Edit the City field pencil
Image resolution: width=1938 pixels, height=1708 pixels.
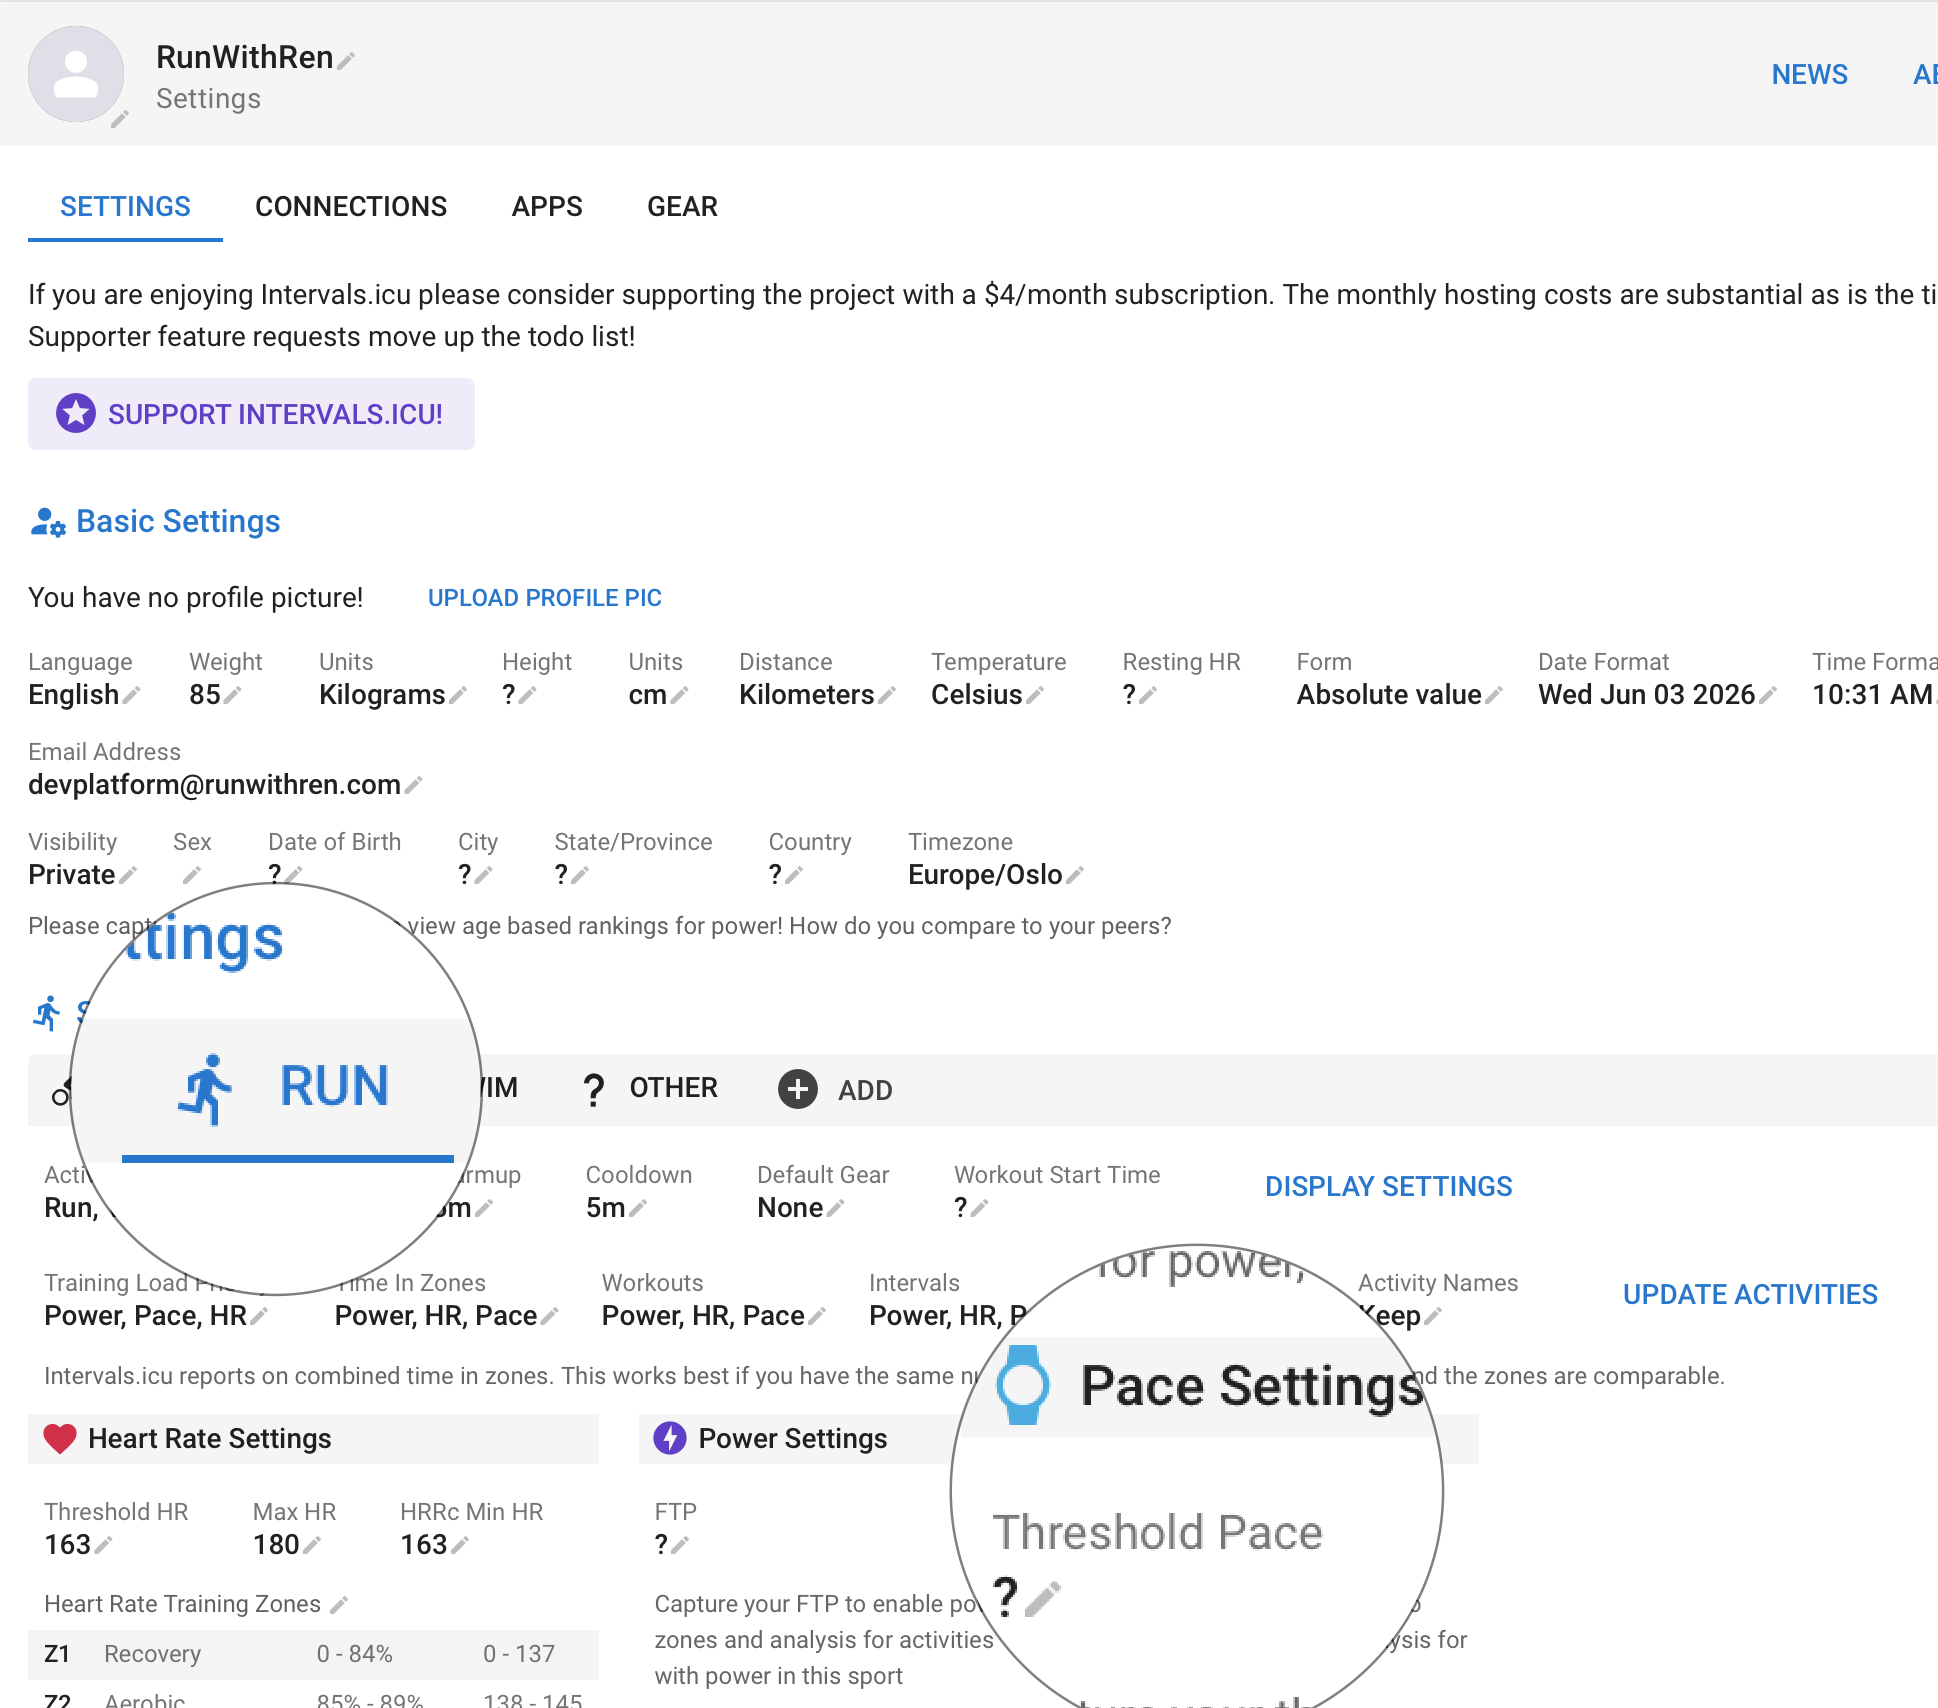pyautogui.click(x=484, y=875)
